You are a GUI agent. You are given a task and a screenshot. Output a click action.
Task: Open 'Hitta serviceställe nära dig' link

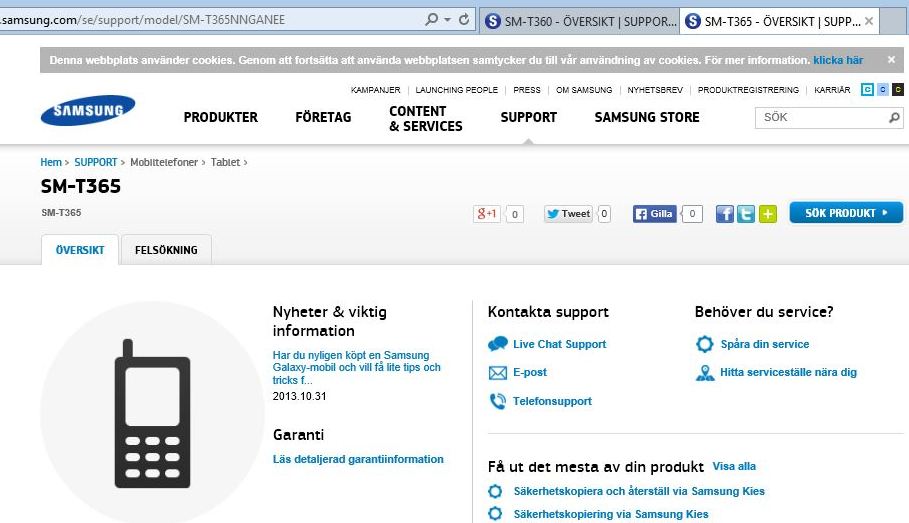(x=788, y=372)
